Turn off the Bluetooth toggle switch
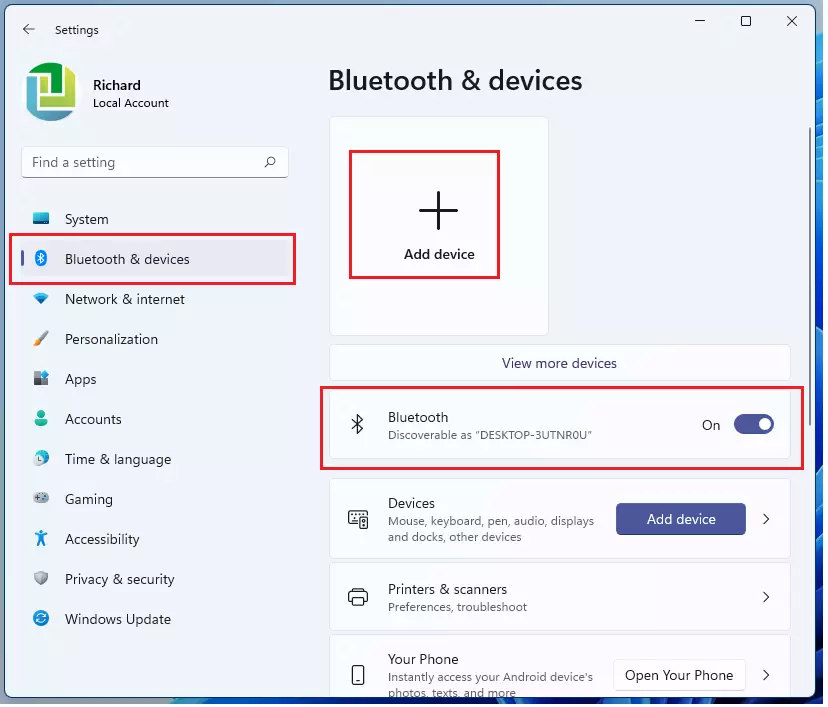The height and width of the screenshot is (707, 828). click(756, 426)
